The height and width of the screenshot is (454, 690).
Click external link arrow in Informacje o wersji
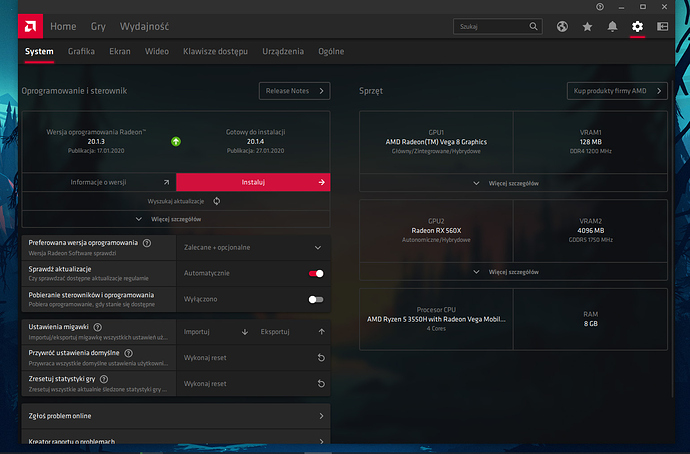[x=166, y=182]
